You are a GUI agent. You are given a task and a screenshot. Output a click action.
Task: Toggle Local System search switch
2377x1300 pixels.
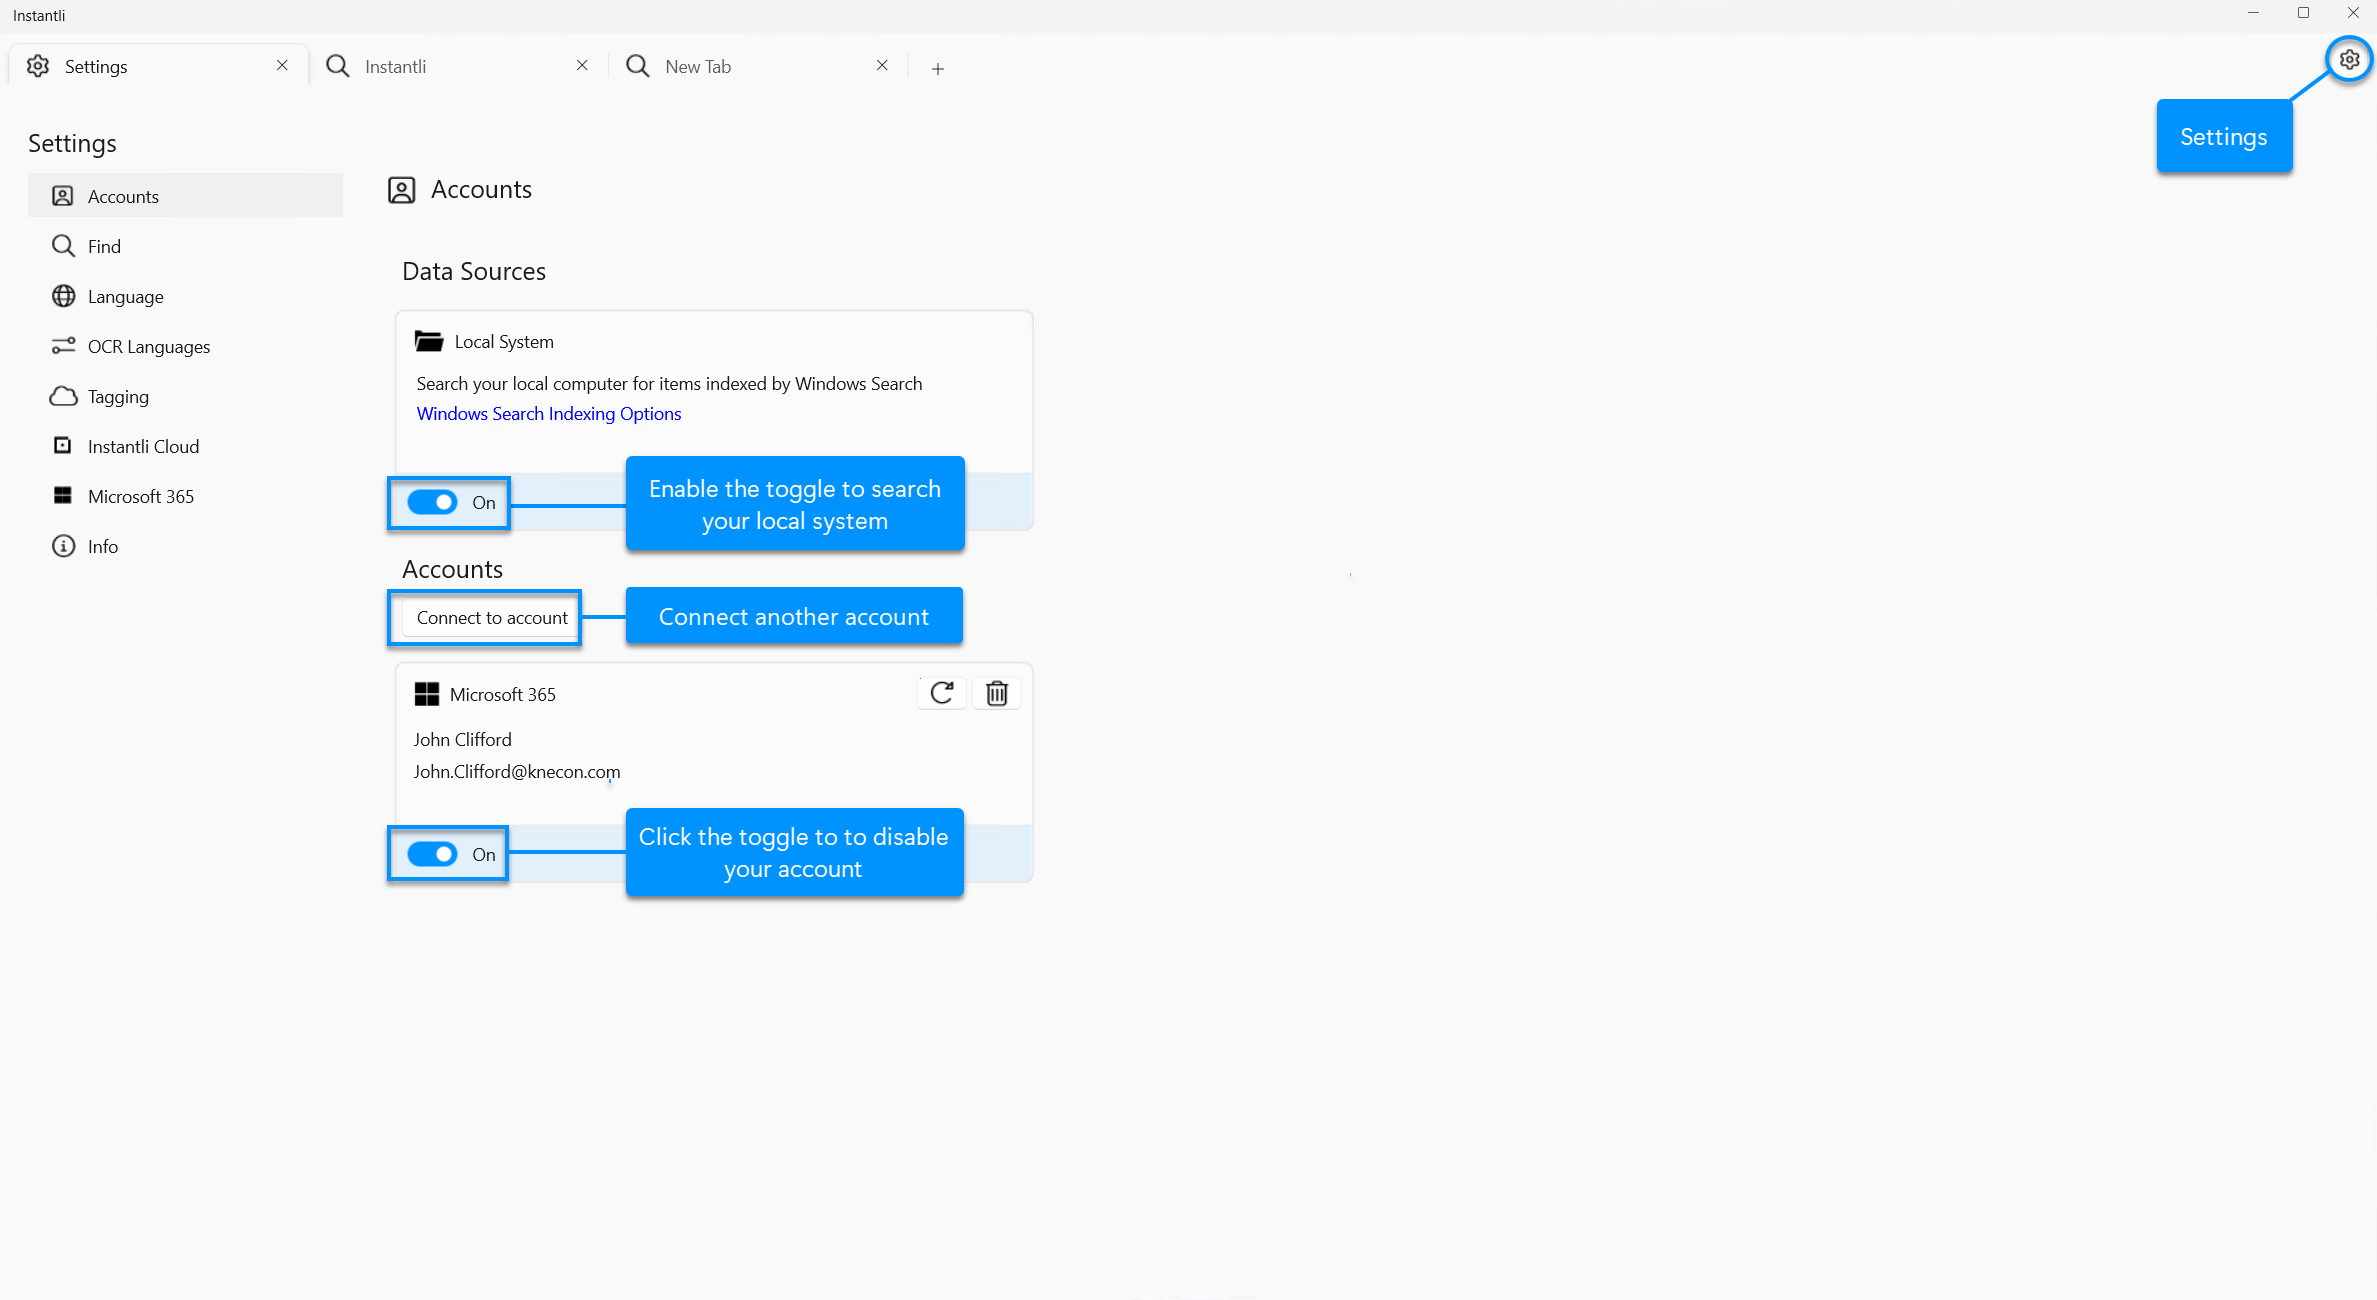(432, 502)
